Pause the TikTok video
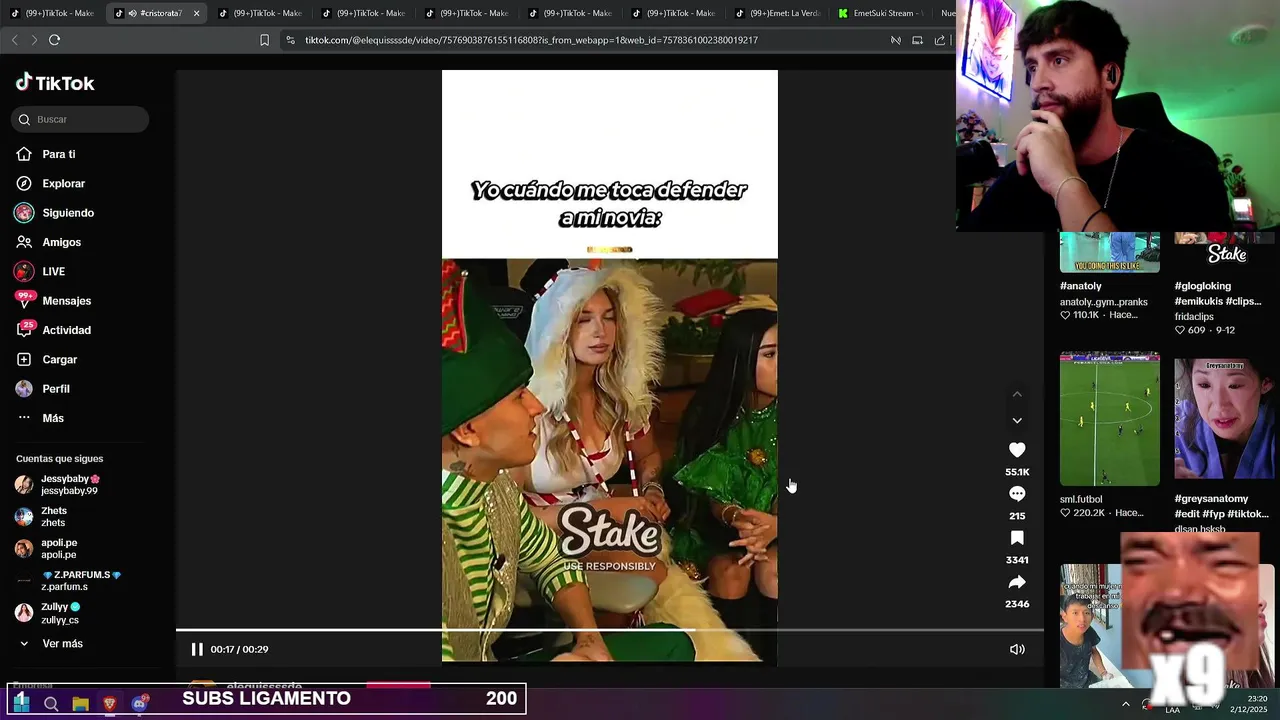This screenshot has width=1280, height=720. click(197, 649)
